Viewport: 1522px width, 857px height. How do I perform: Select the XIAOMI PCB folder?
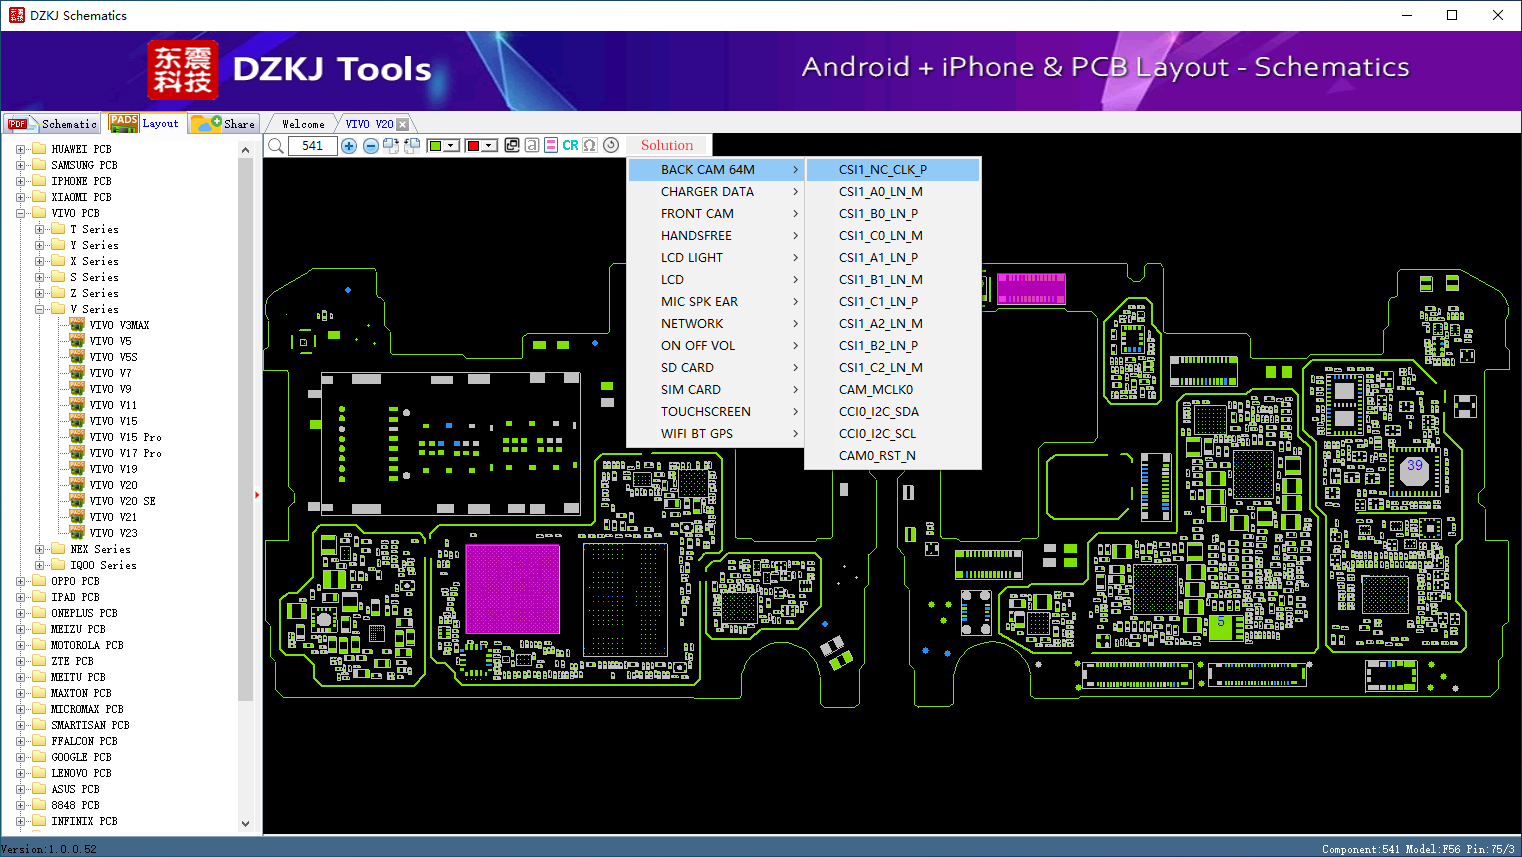(x=81, y=197)
